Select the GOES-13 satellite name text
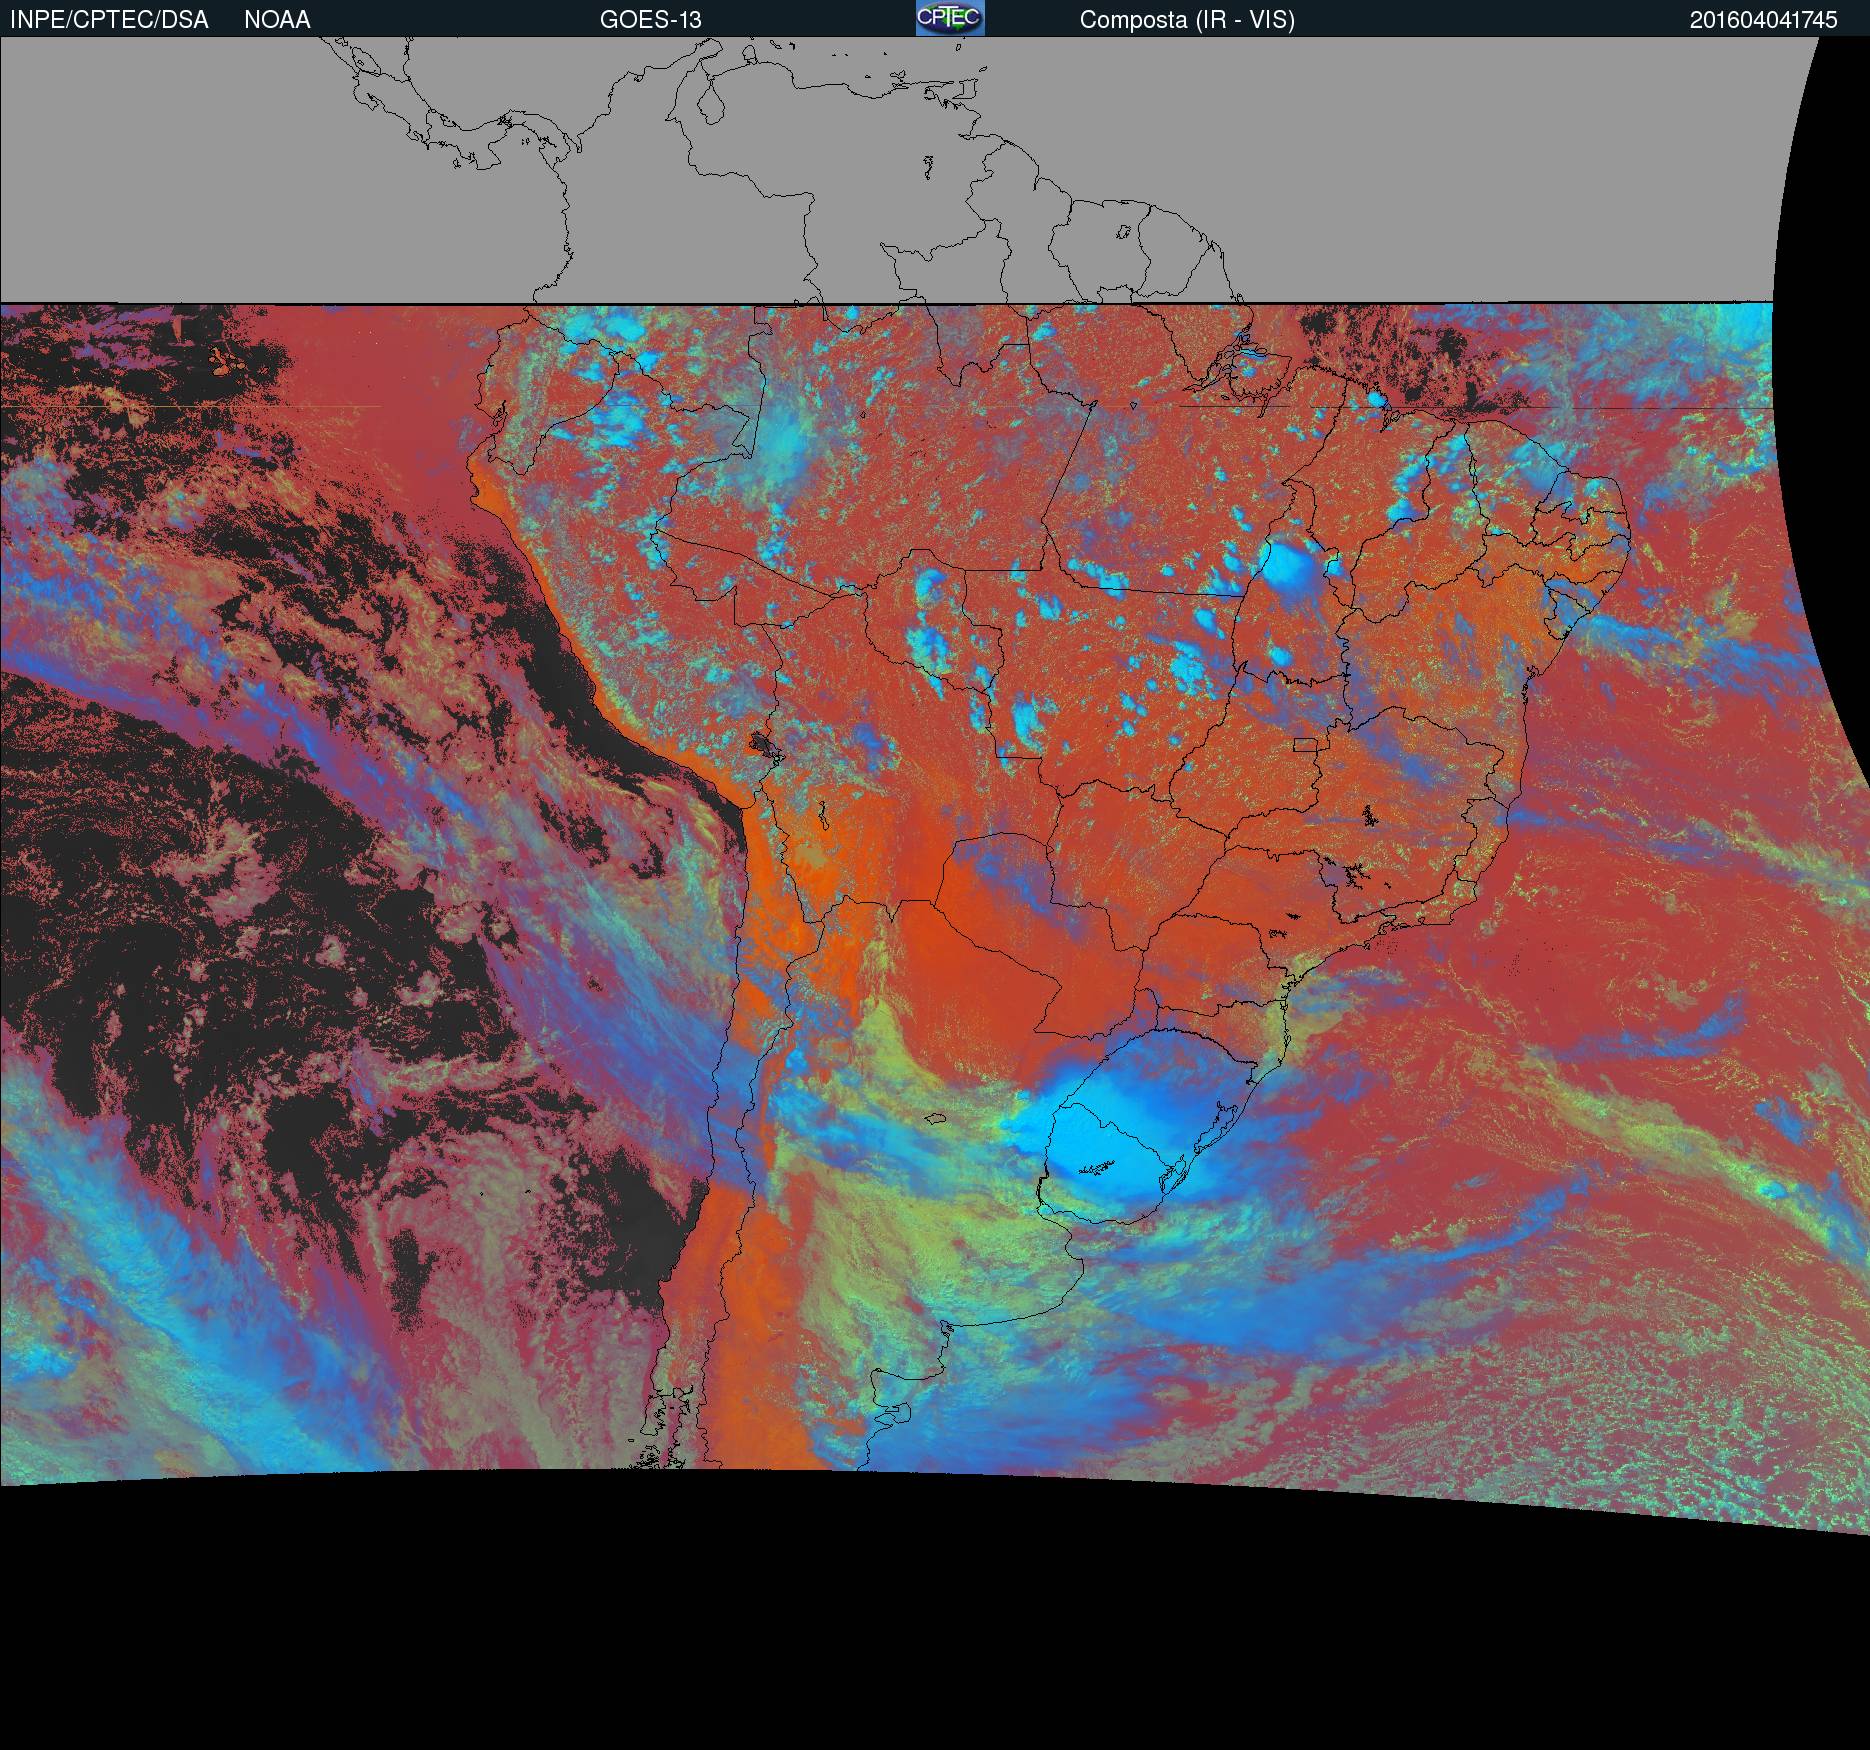The width and height of the screenshot is (1870, 1750). pos(650,20)
